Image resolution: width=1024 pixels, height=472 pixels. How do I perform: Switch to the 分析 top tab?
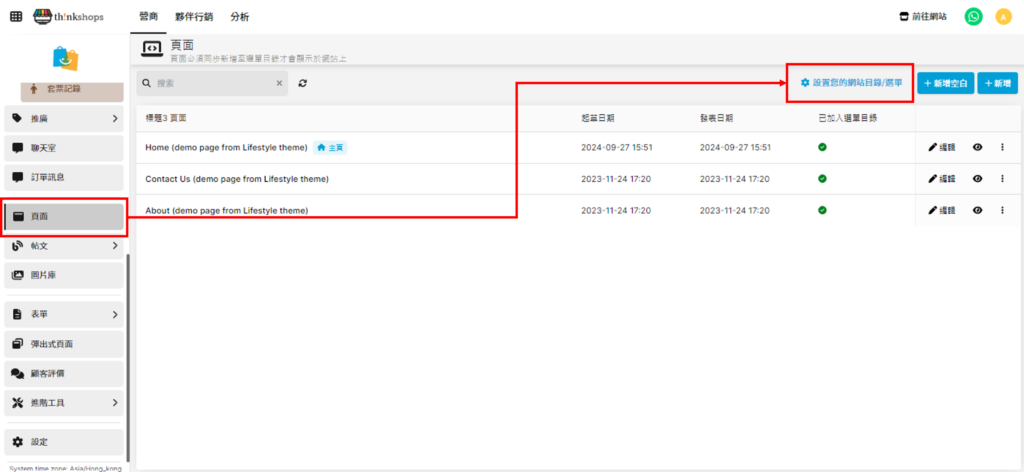coord(240,17)
